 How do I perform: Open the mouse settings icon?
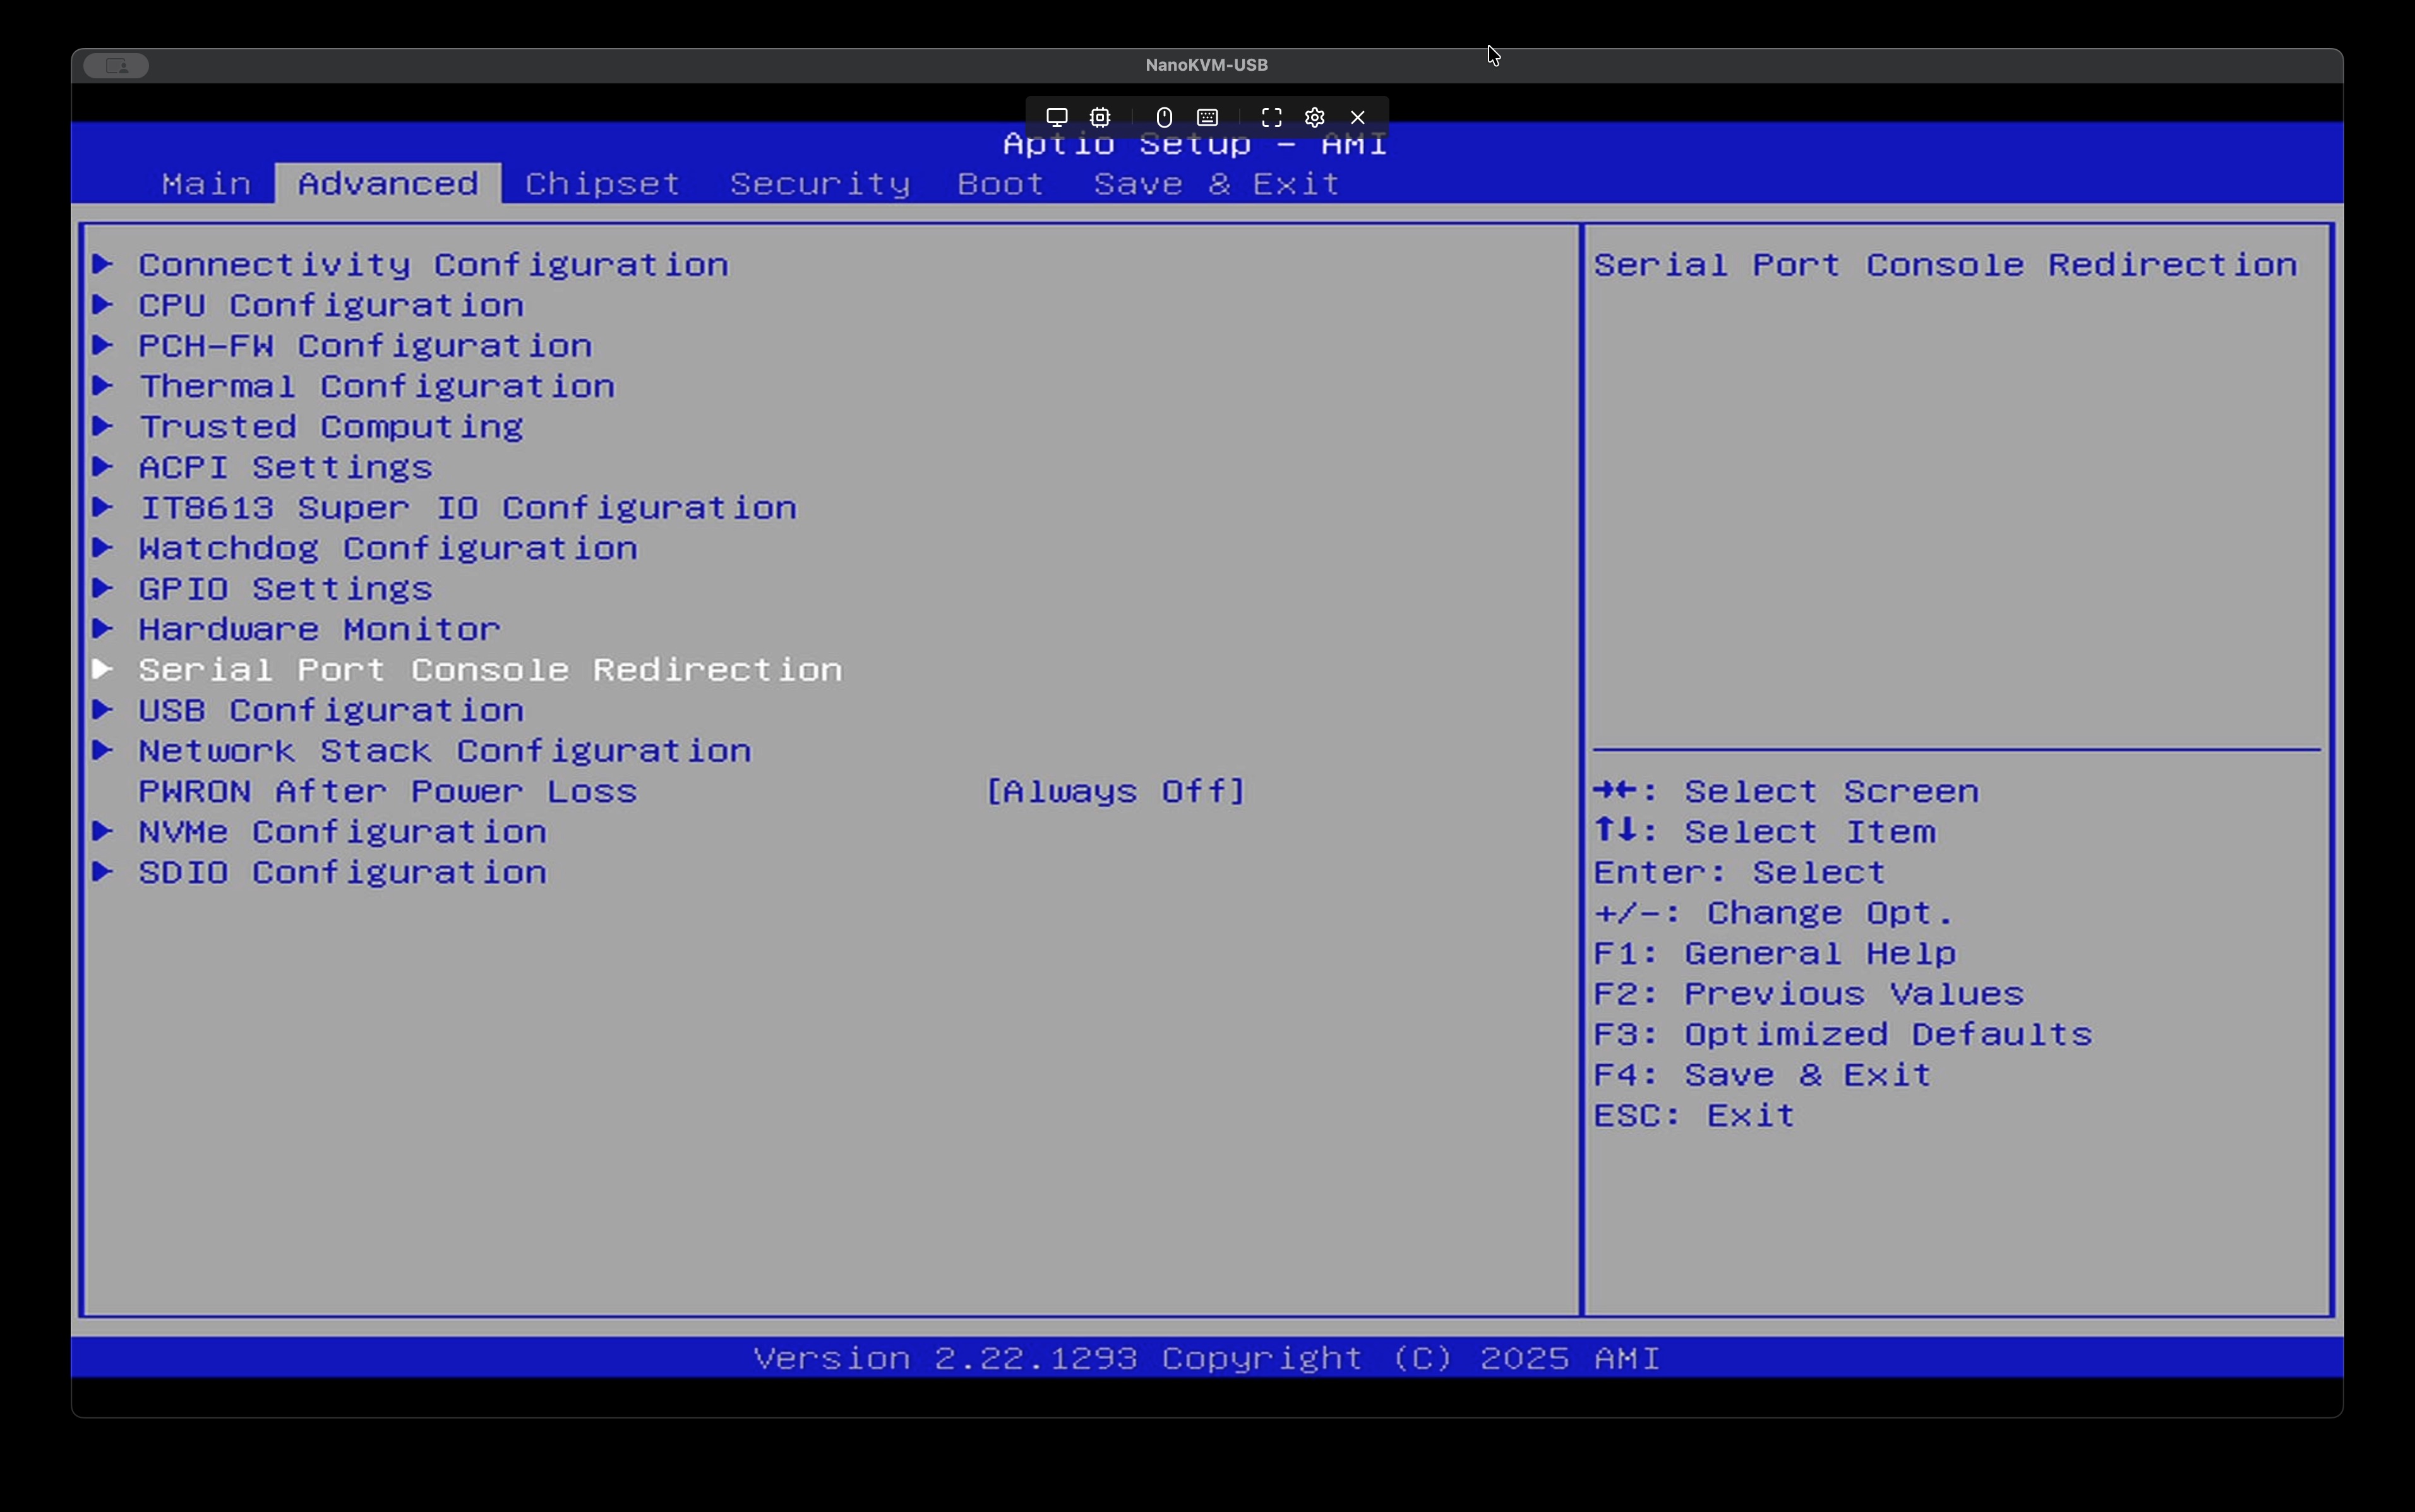coord(1164,117)
